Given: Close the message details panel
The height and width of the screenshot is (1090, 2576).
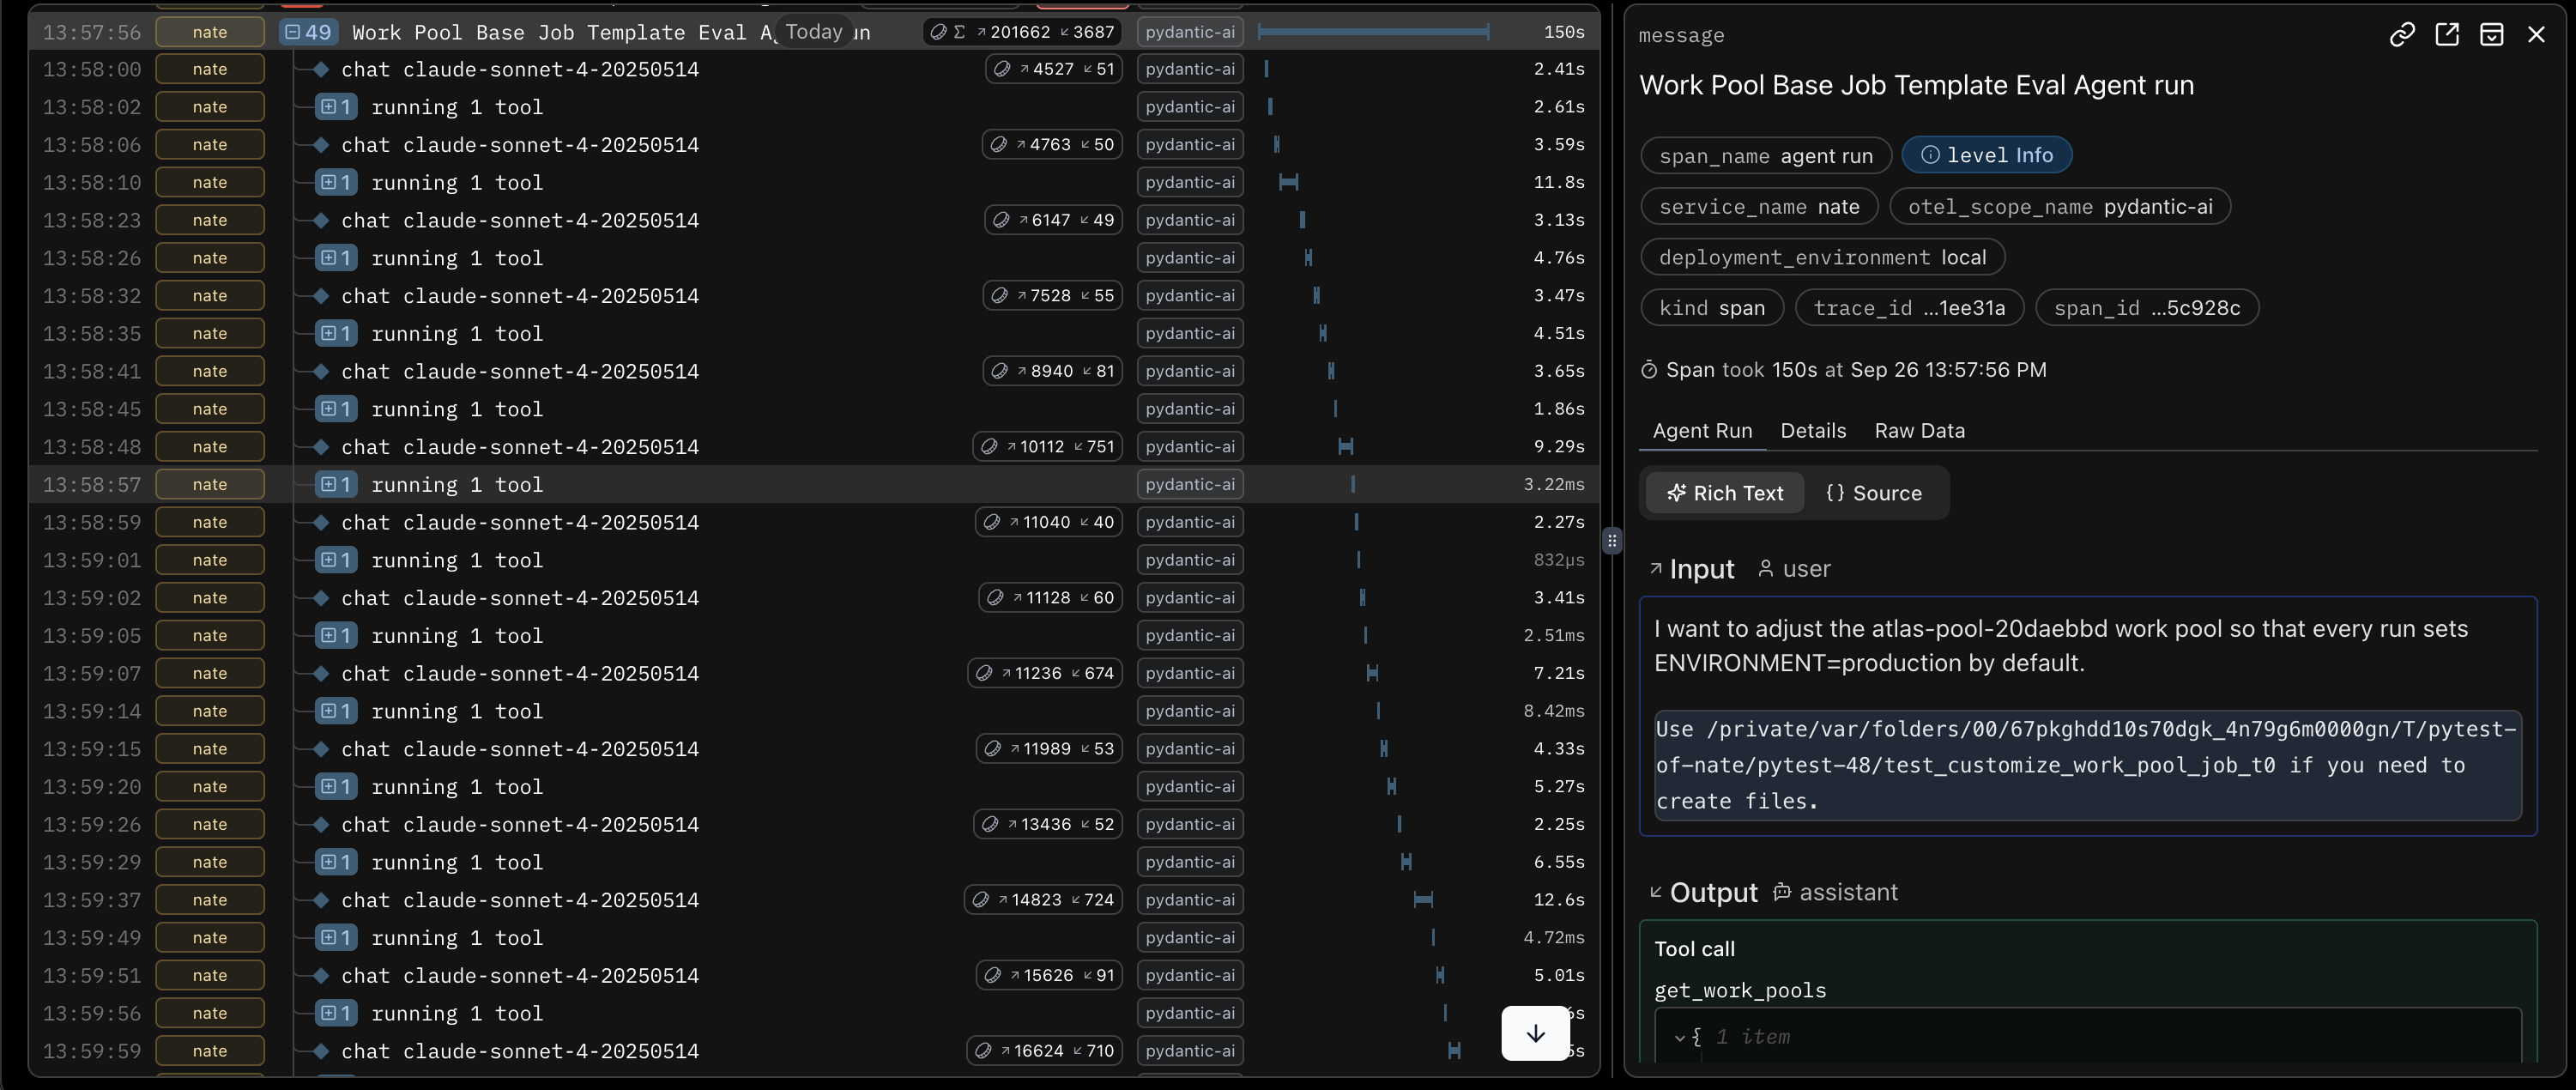Looking at the screenshot, I should point(2536,35).
